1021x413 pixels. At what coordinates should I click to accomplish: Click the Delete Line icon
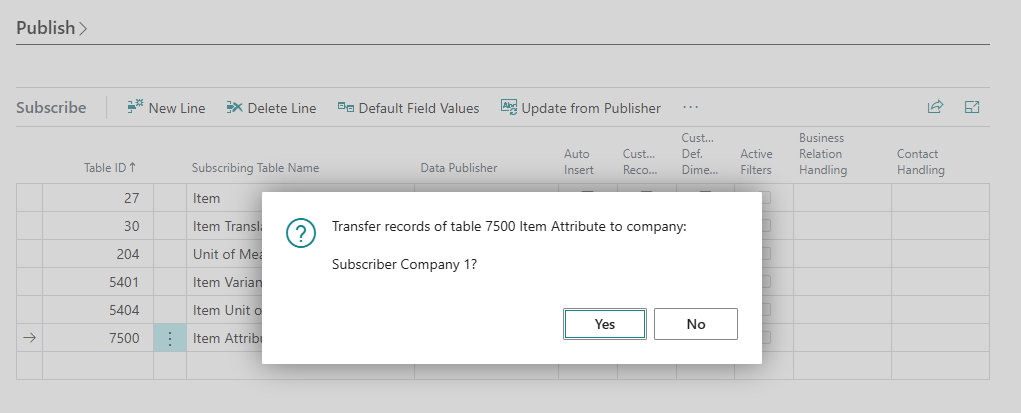coord(234,107)
